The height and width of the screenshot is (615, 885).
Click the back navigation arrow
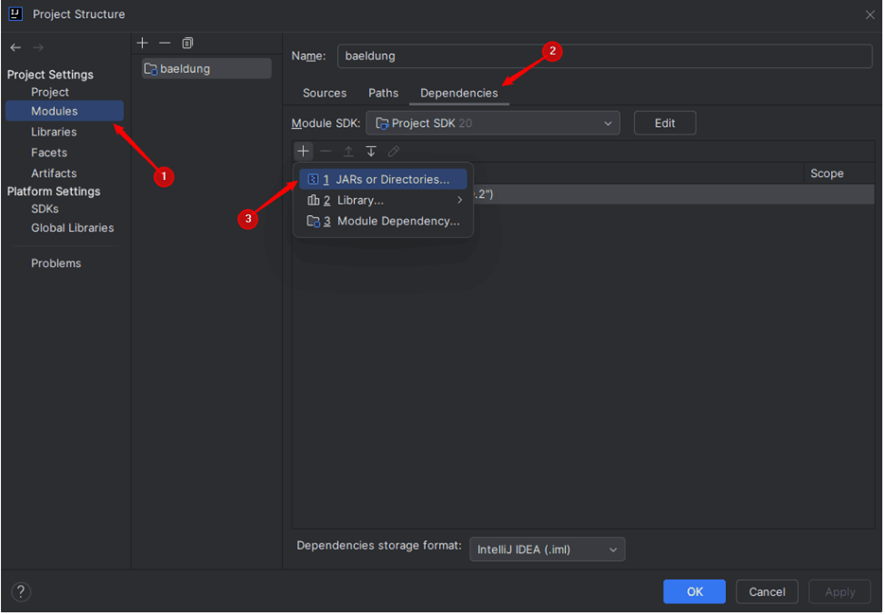pyautogui.click(x=16, y=48)
